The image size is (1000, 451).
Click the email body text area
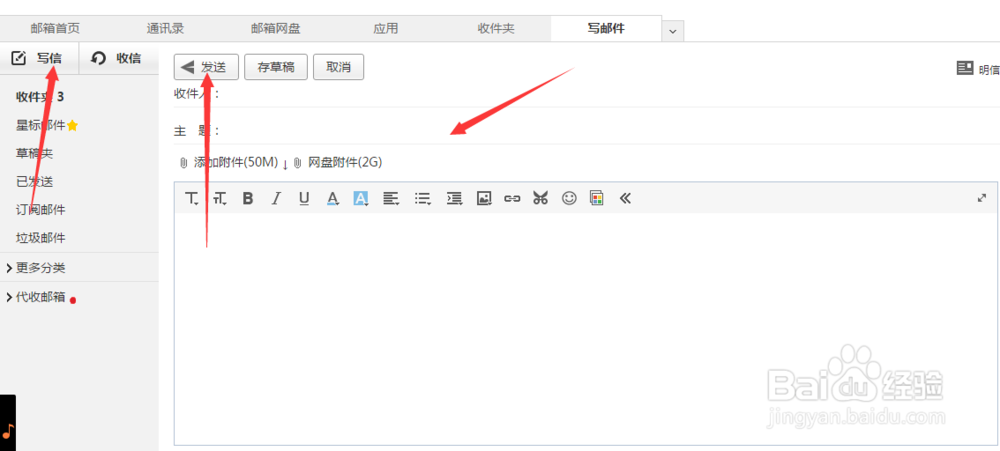point(585,329)
